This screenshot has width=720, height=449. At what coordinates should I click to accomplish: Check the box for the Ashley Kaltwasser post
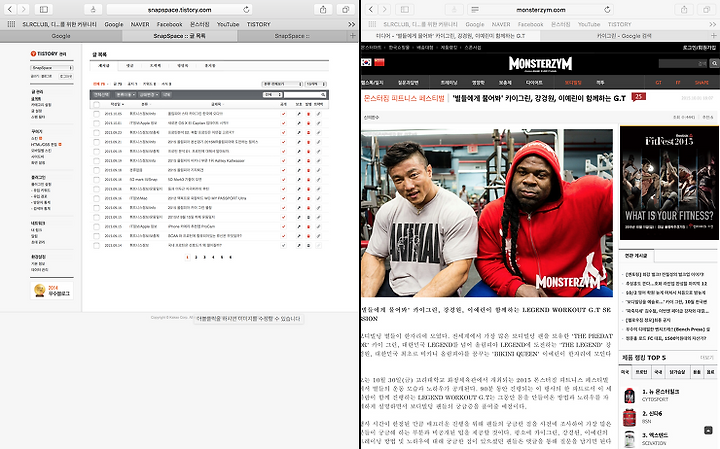[x=96, y=161]
